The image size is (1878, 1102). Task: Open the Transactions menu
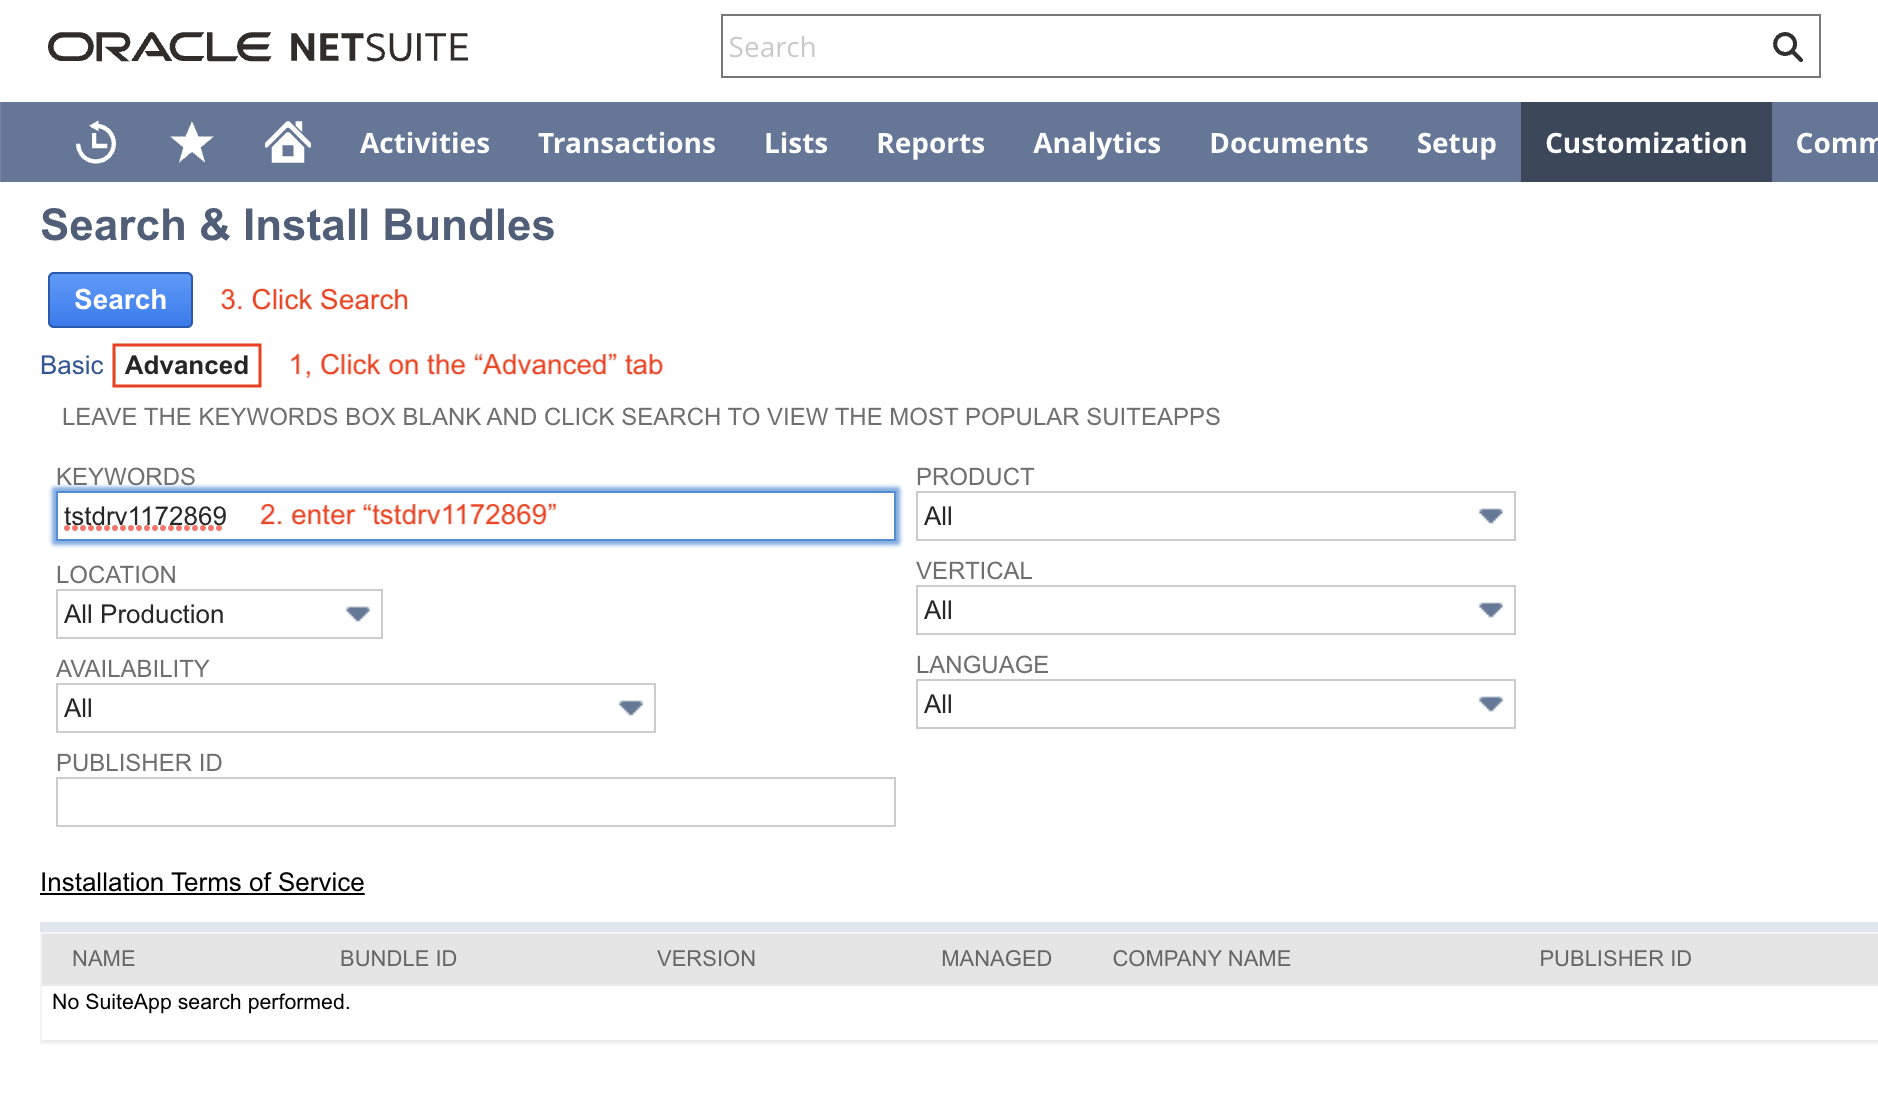coord(626,142)
